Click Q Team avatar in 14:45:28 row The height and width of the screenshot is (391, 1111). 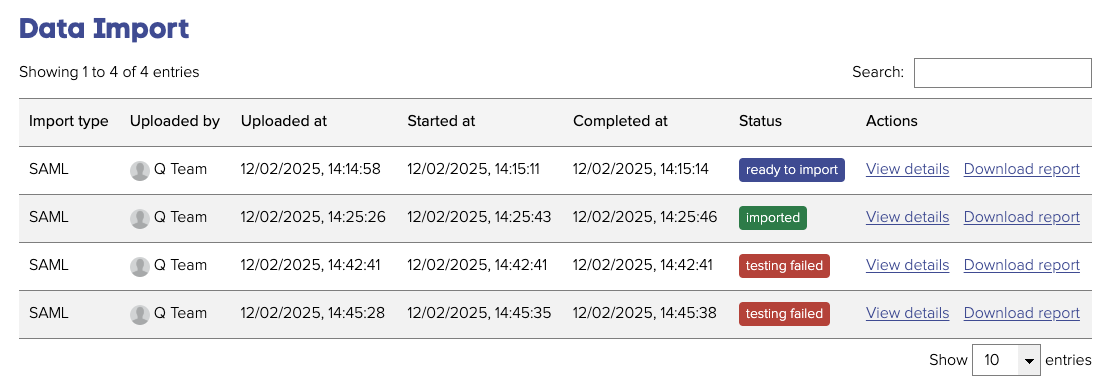[140, 314]
